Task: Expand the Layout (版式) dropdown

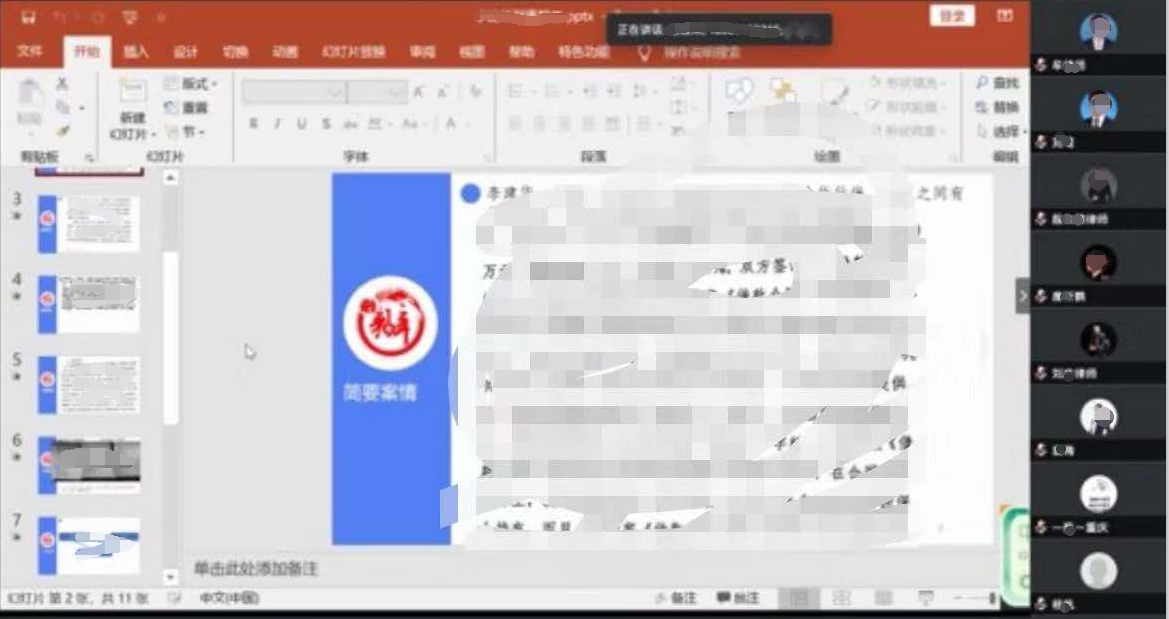Action: (190, 84)
